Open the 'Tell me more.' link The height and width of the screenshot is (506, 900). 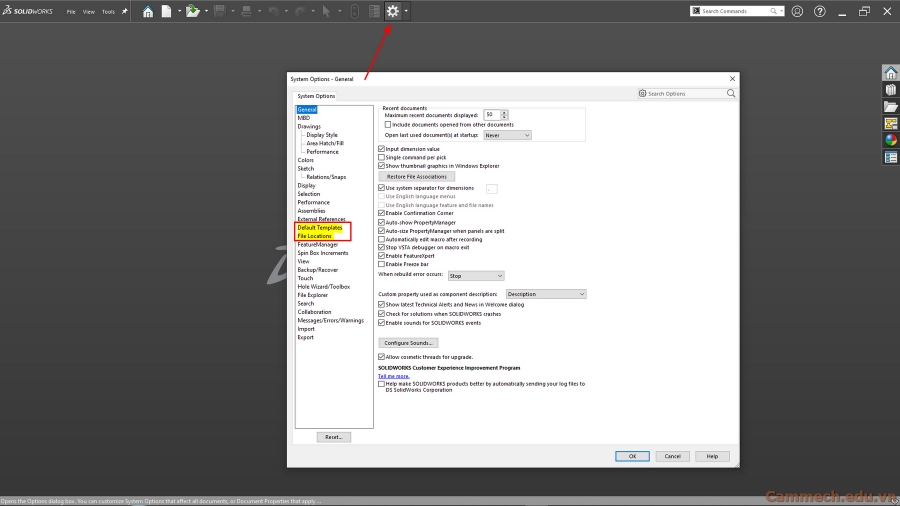tap(394, 376)
